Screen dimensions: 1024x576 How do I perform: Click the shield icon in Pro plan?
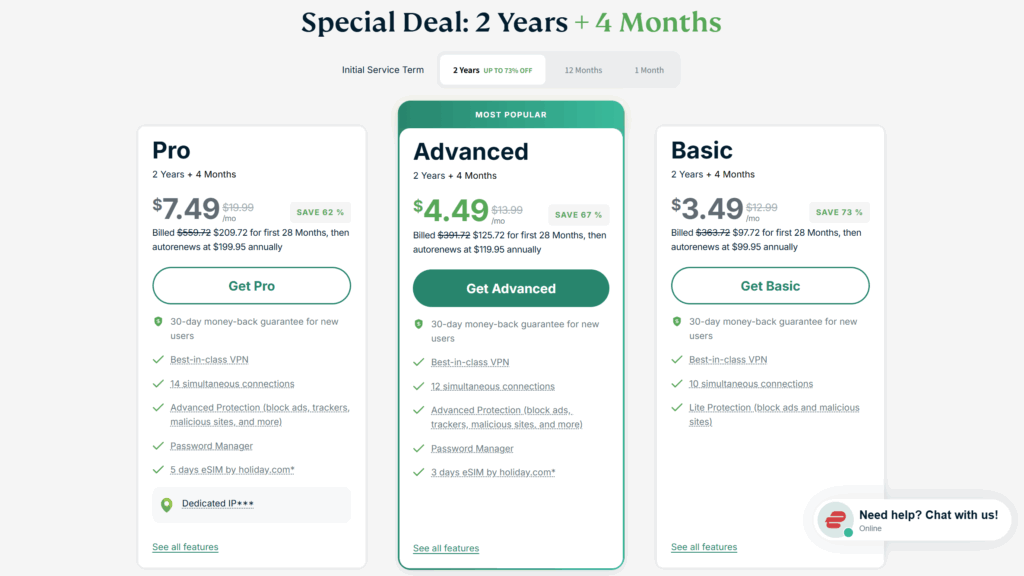tap(158, 322)
